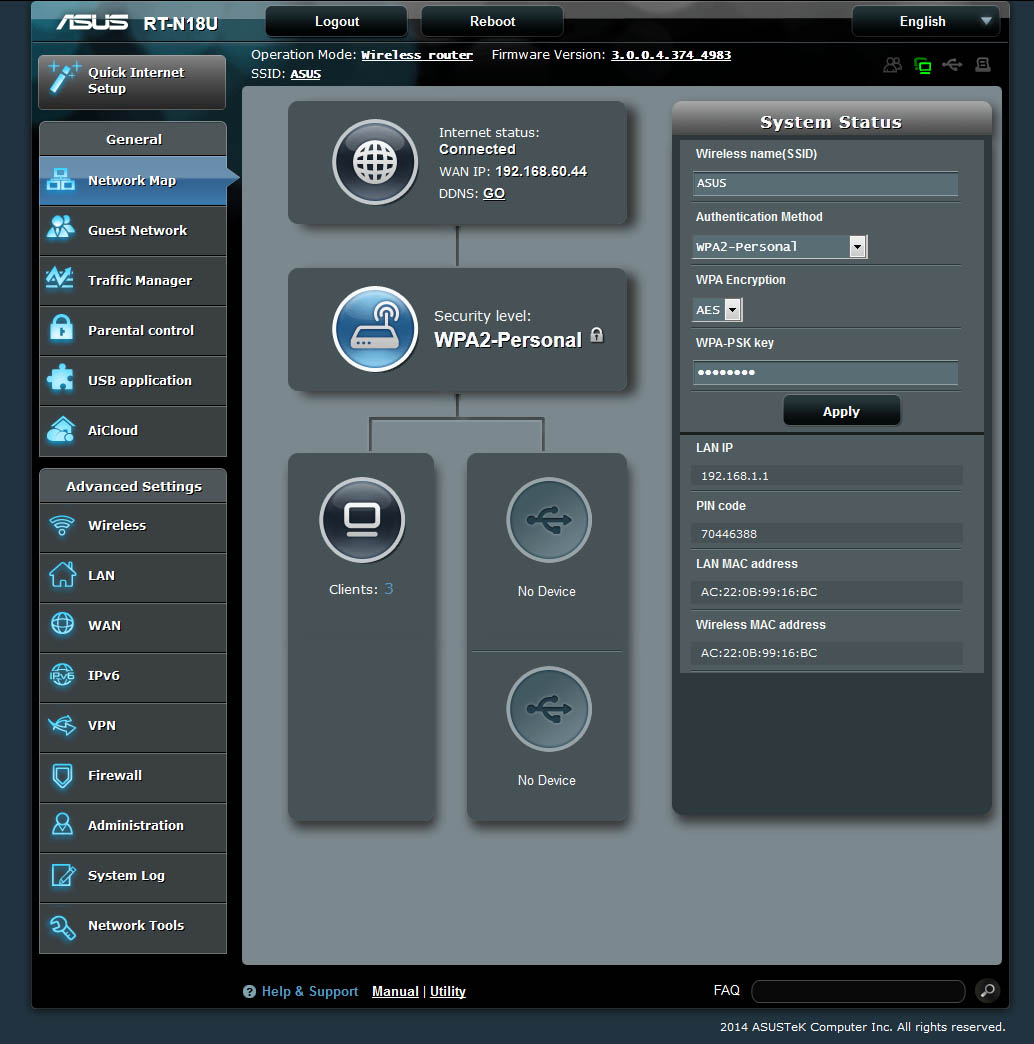The image size is (1034, 1044).
Task: Click the WAN IP 192.168.60.44 text
Action: pos(541,171)
